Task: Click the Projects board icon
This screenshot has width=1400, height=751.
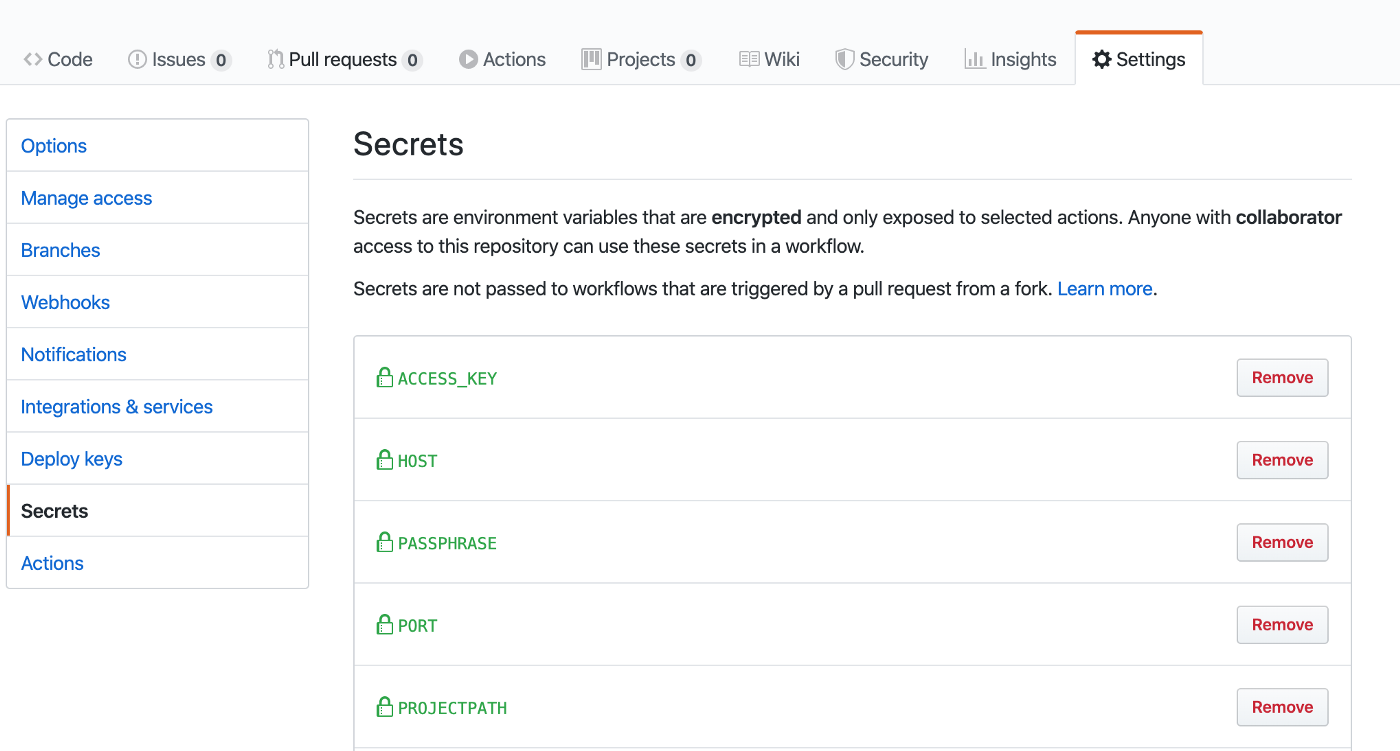Action: pyautogui.click(x=591, y=59)
